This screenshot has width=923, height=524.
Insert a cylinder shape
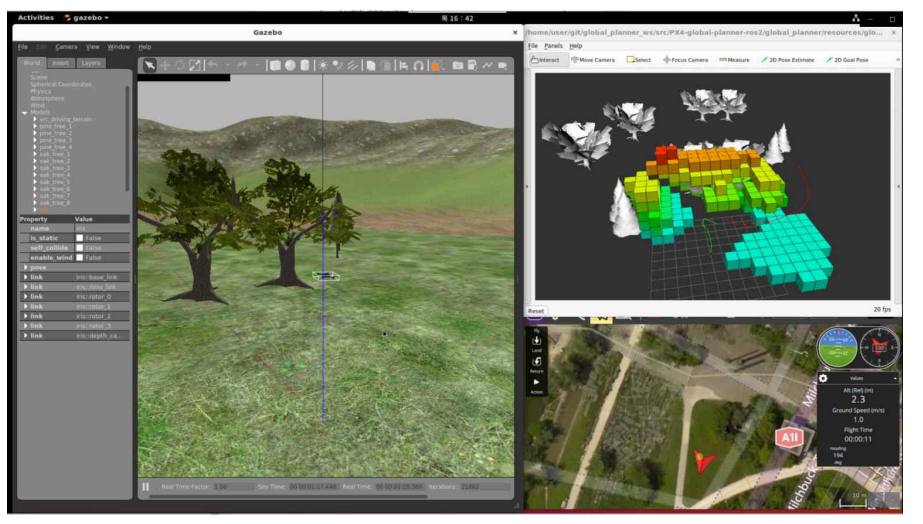pyautogui.click(x=304, y=65)
